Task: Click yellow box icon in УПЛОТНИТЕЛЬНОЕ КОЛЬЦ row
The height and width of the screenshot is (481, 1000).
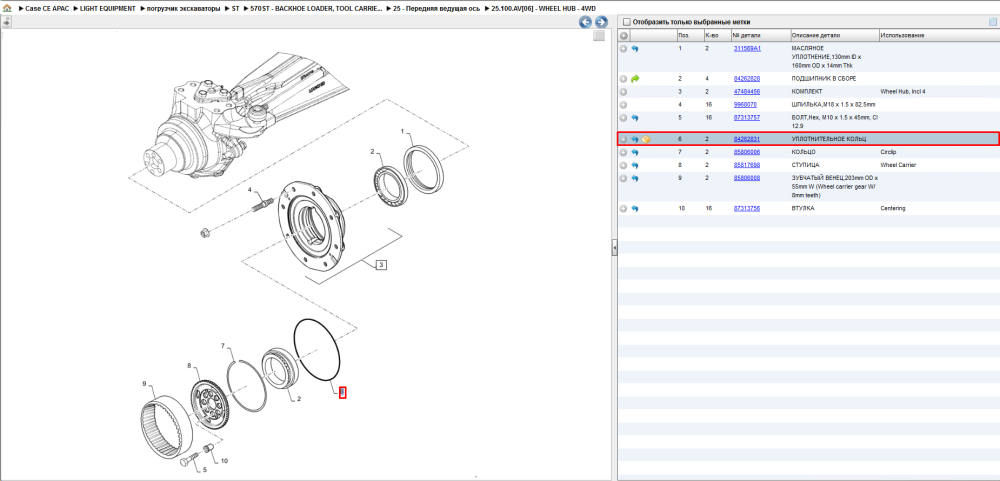Action: click(x=645, y=139)
